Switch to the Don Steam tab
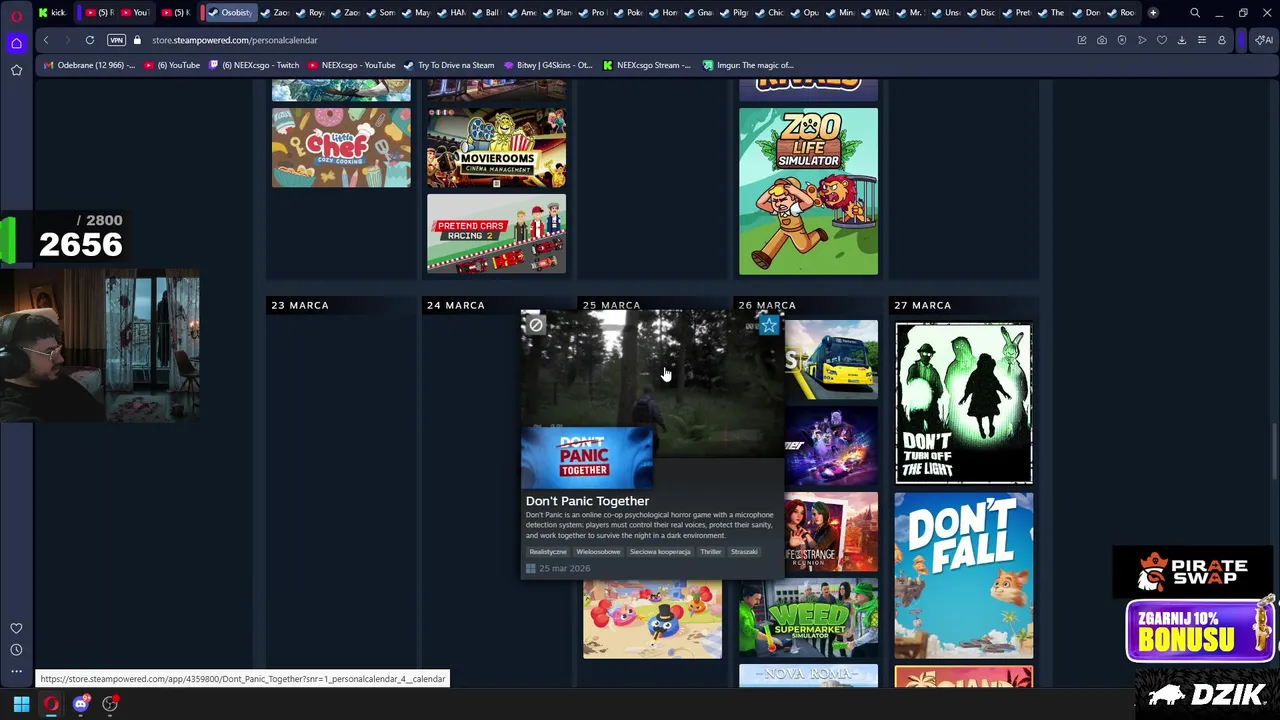1280x720 pixels. pos(1087,13)
